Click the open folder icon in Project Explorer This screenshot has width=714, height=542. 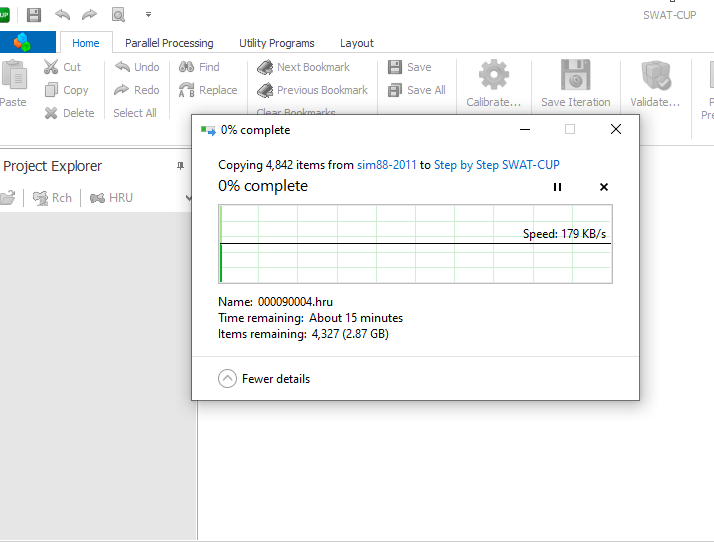8,198
